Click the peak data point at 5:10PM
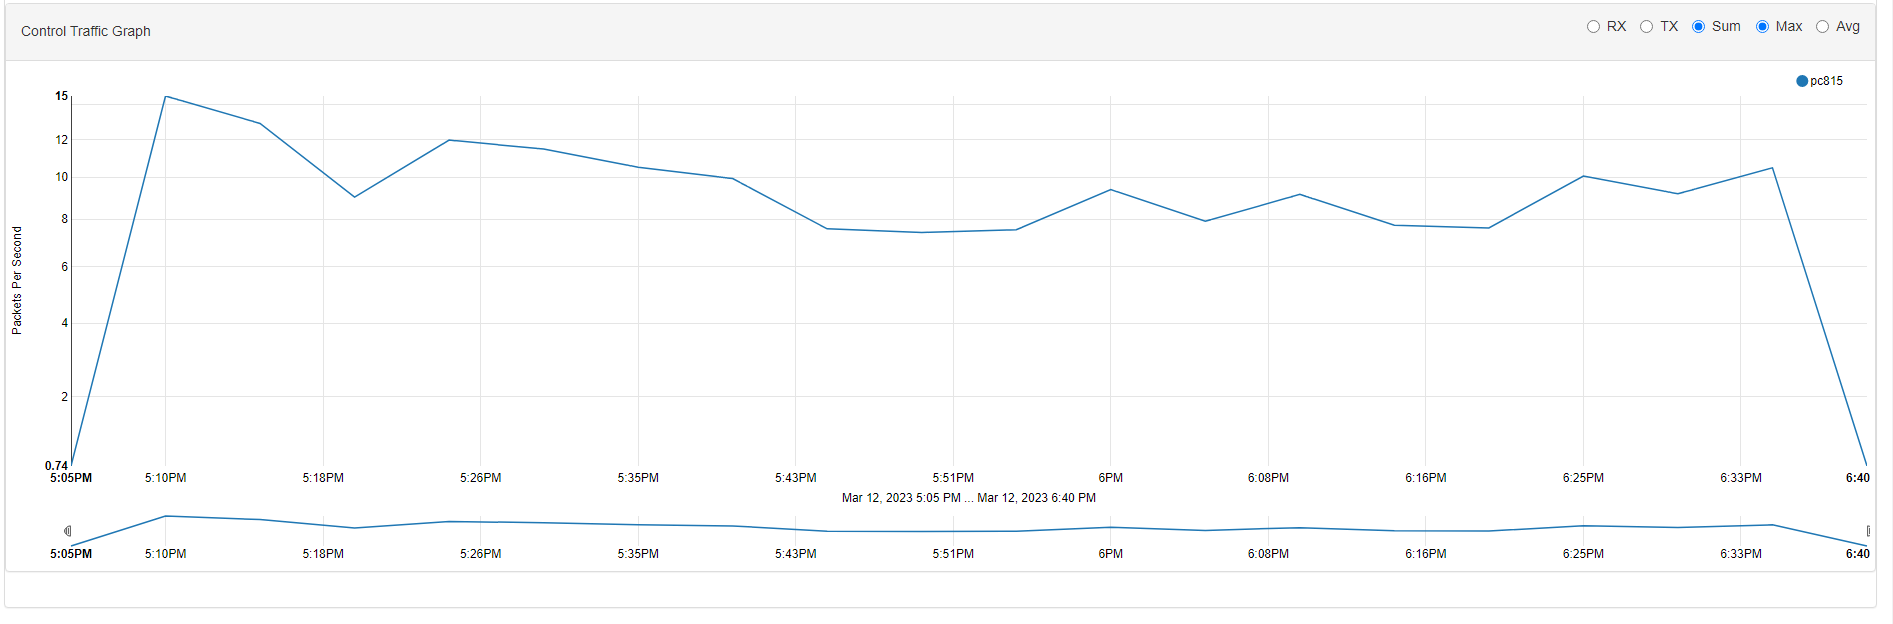Image resolution: width=1893 pixels, height=624 pixels. pyautogui.click(x=165, y=97)
